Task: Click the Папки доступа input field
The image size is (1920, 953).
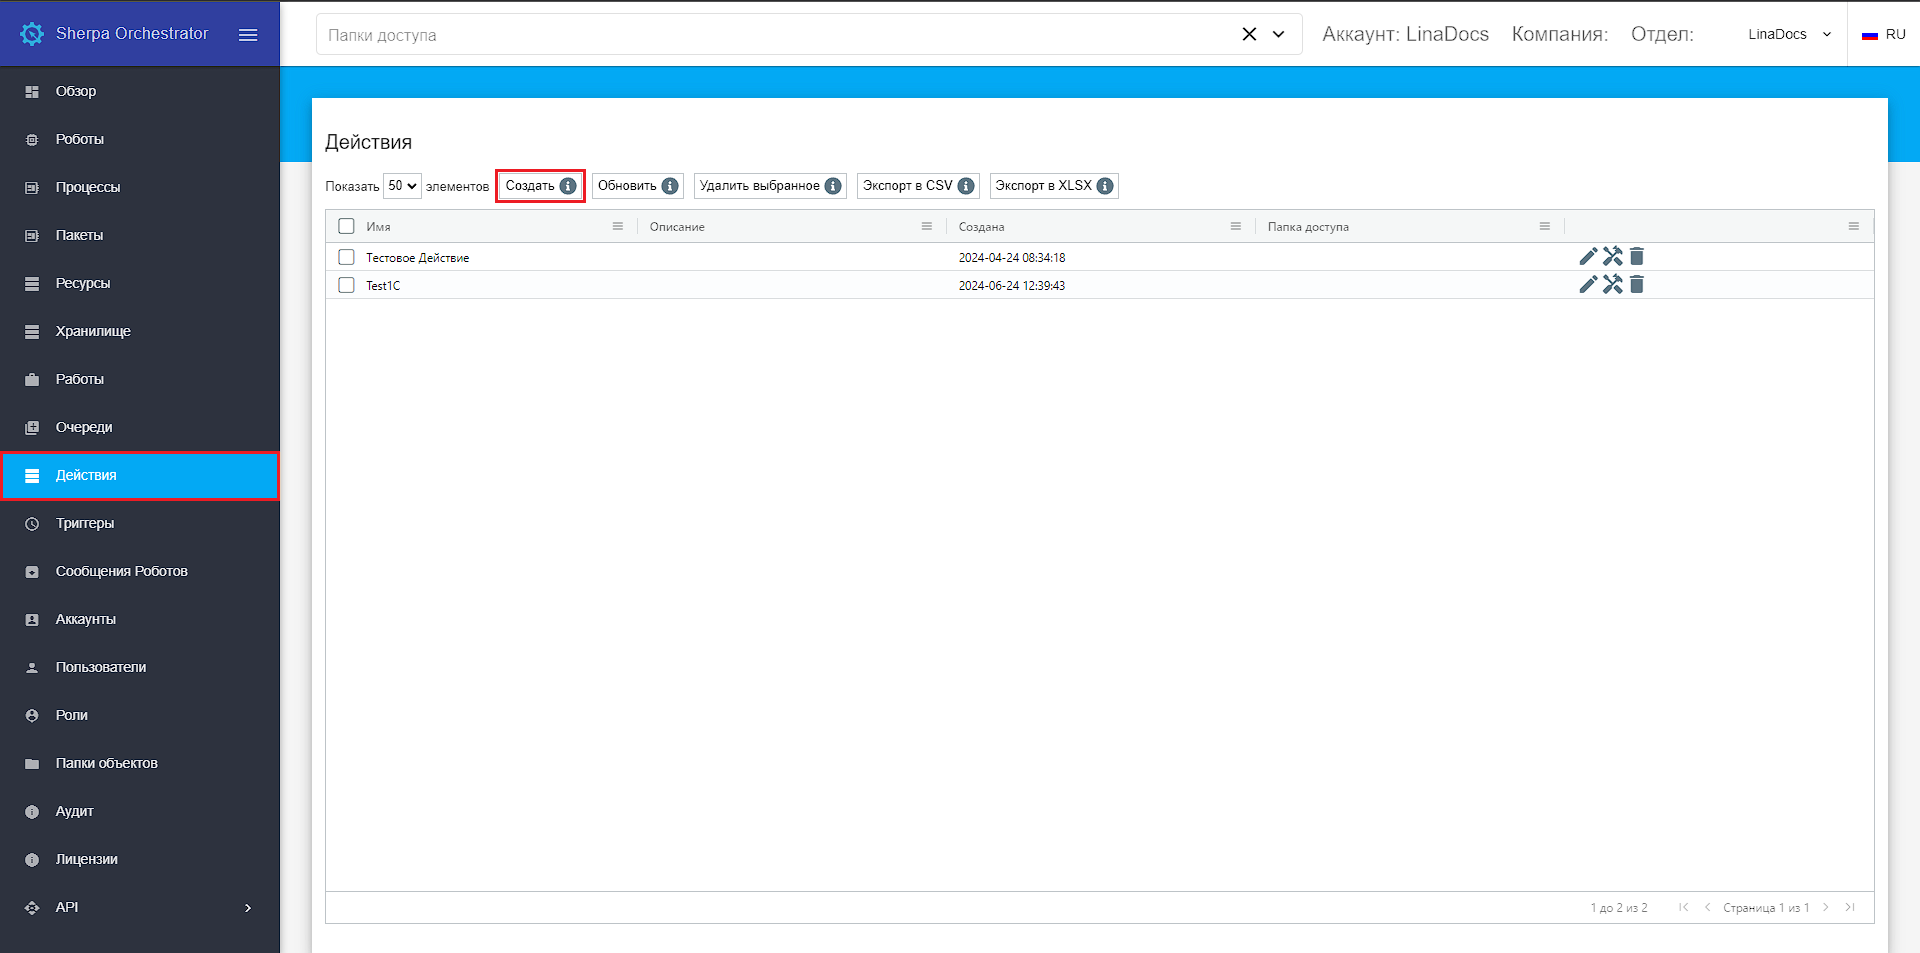Action: pos(770,35)
